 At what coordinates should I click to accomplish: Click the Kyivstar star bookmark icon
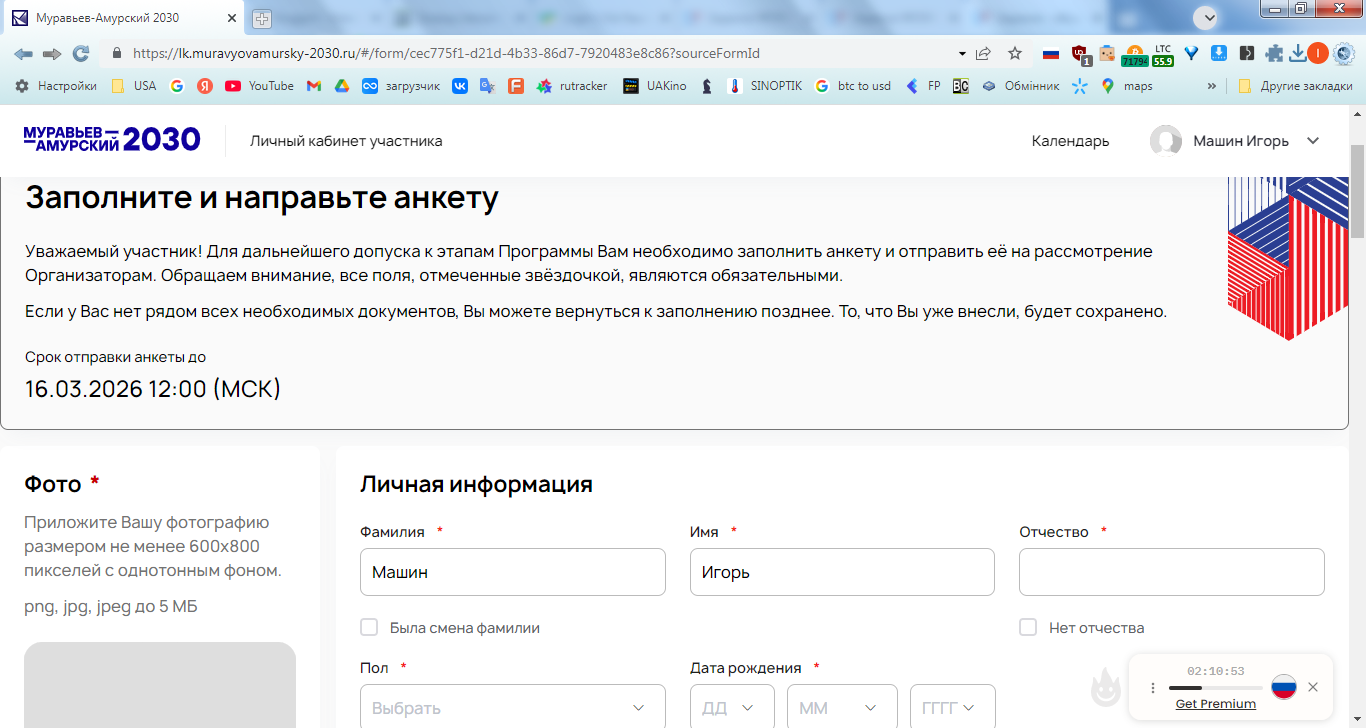pyautogui.click(x=1079, y=86)
